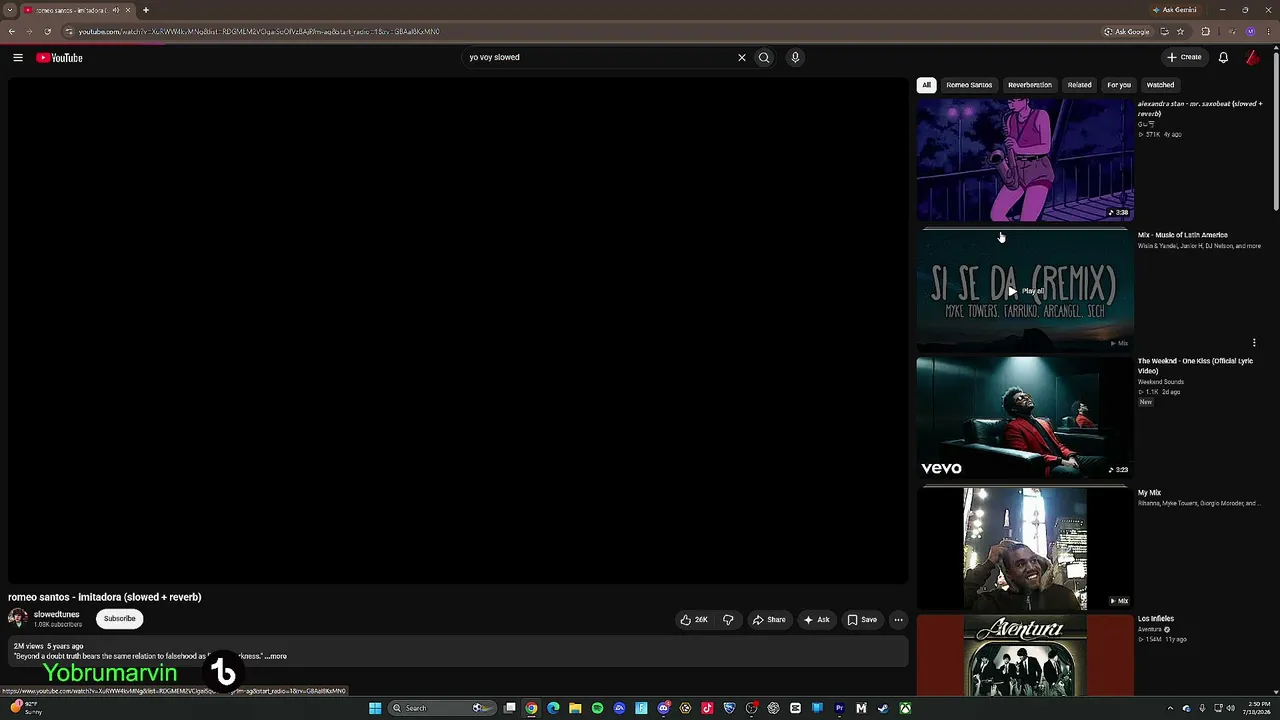Click Ask Google in the address bar
The image size is (1280, 720).
pos(1127,31)
